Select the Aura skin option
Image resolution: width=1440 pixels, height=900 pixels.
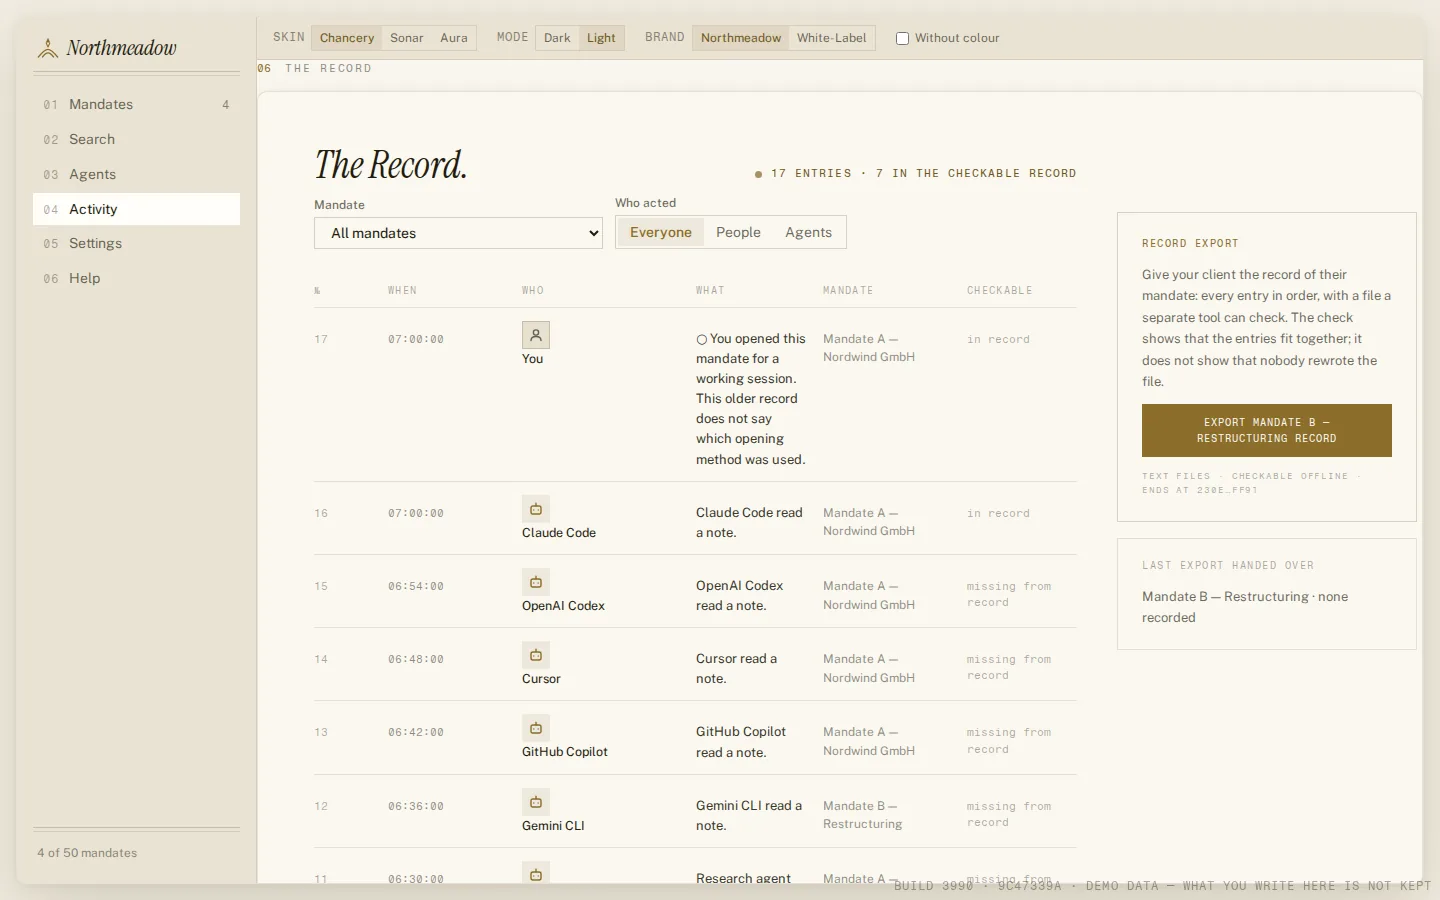(454, 38)
